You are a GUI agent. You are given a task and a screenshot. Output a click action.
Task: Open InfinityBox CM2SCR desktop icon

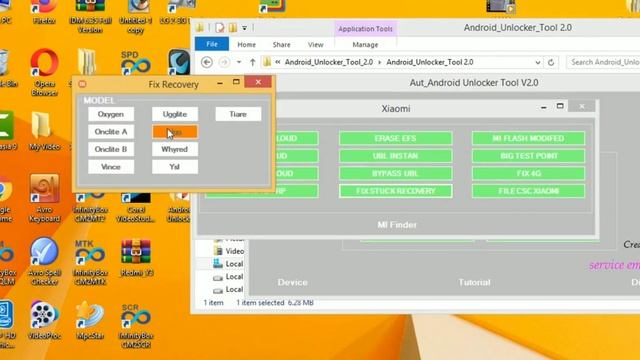click(136, 325)
